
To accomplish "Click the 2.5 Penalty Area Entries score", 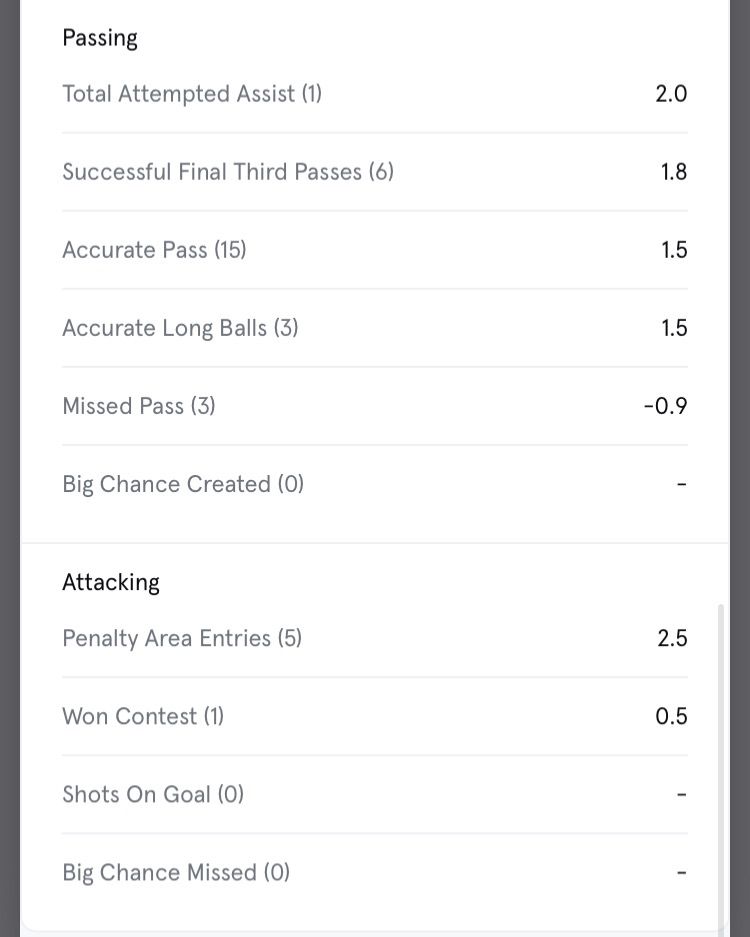I will (672, 638).
